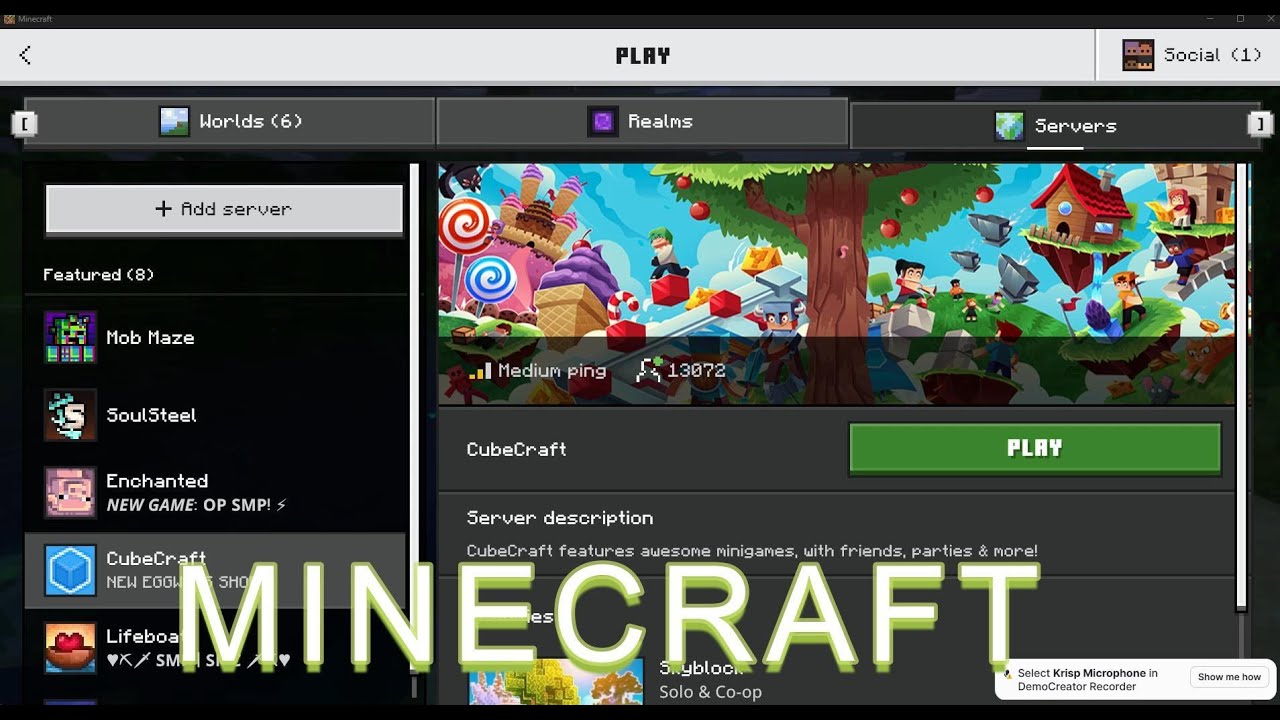
Task: Click the purple Realms portal icon
Action: pyautogui.click(x=602, y=121)
